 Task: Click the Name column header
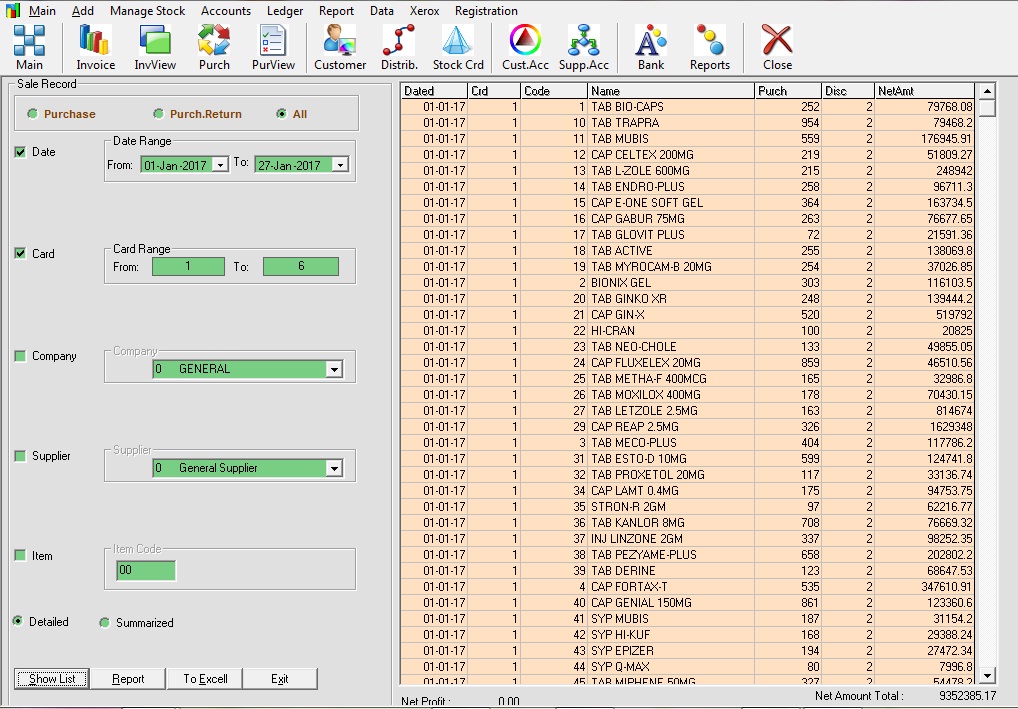pyautogui.click(x=671, y=91)
